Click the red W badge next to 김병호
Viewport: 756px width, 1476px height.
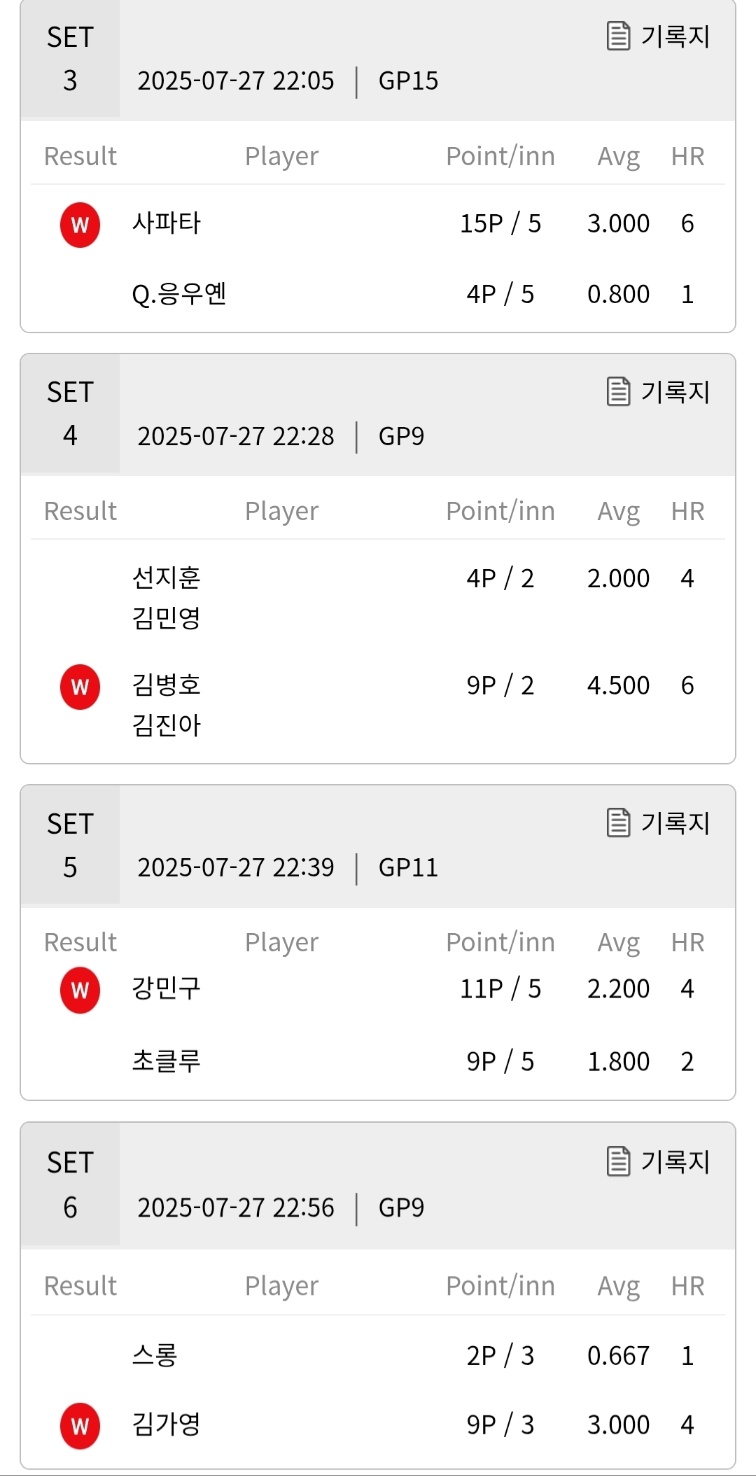click(80, 687)
